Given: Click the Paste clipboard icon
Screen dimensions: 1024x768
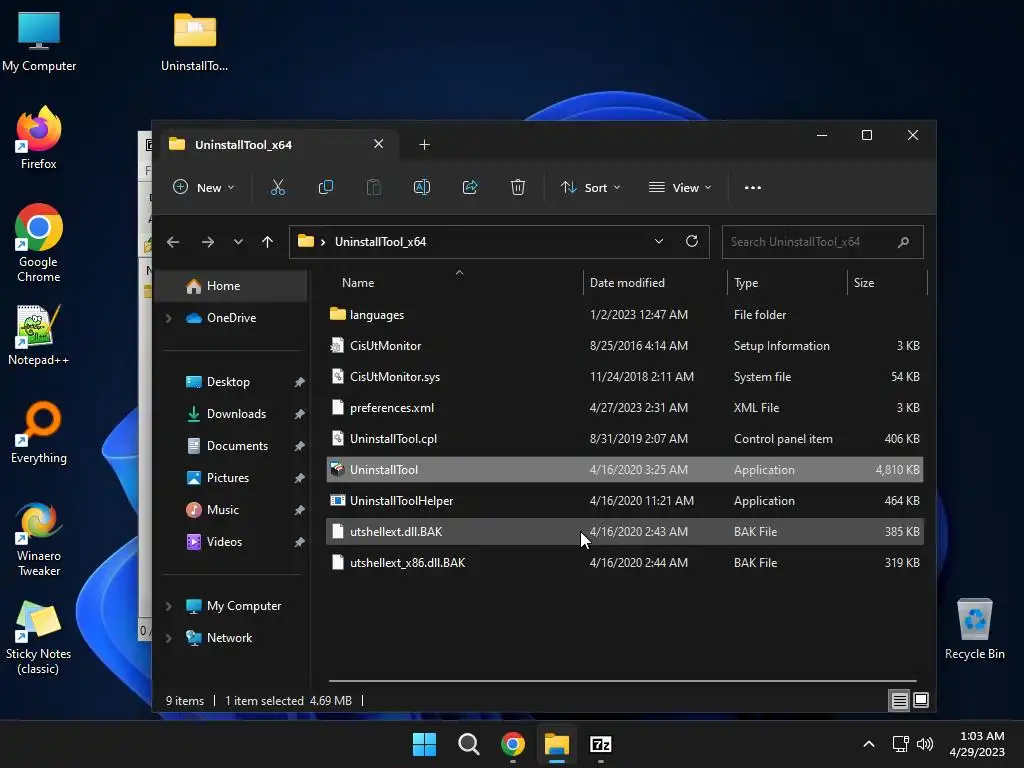Looking at the screenshot, I should 374,187.
